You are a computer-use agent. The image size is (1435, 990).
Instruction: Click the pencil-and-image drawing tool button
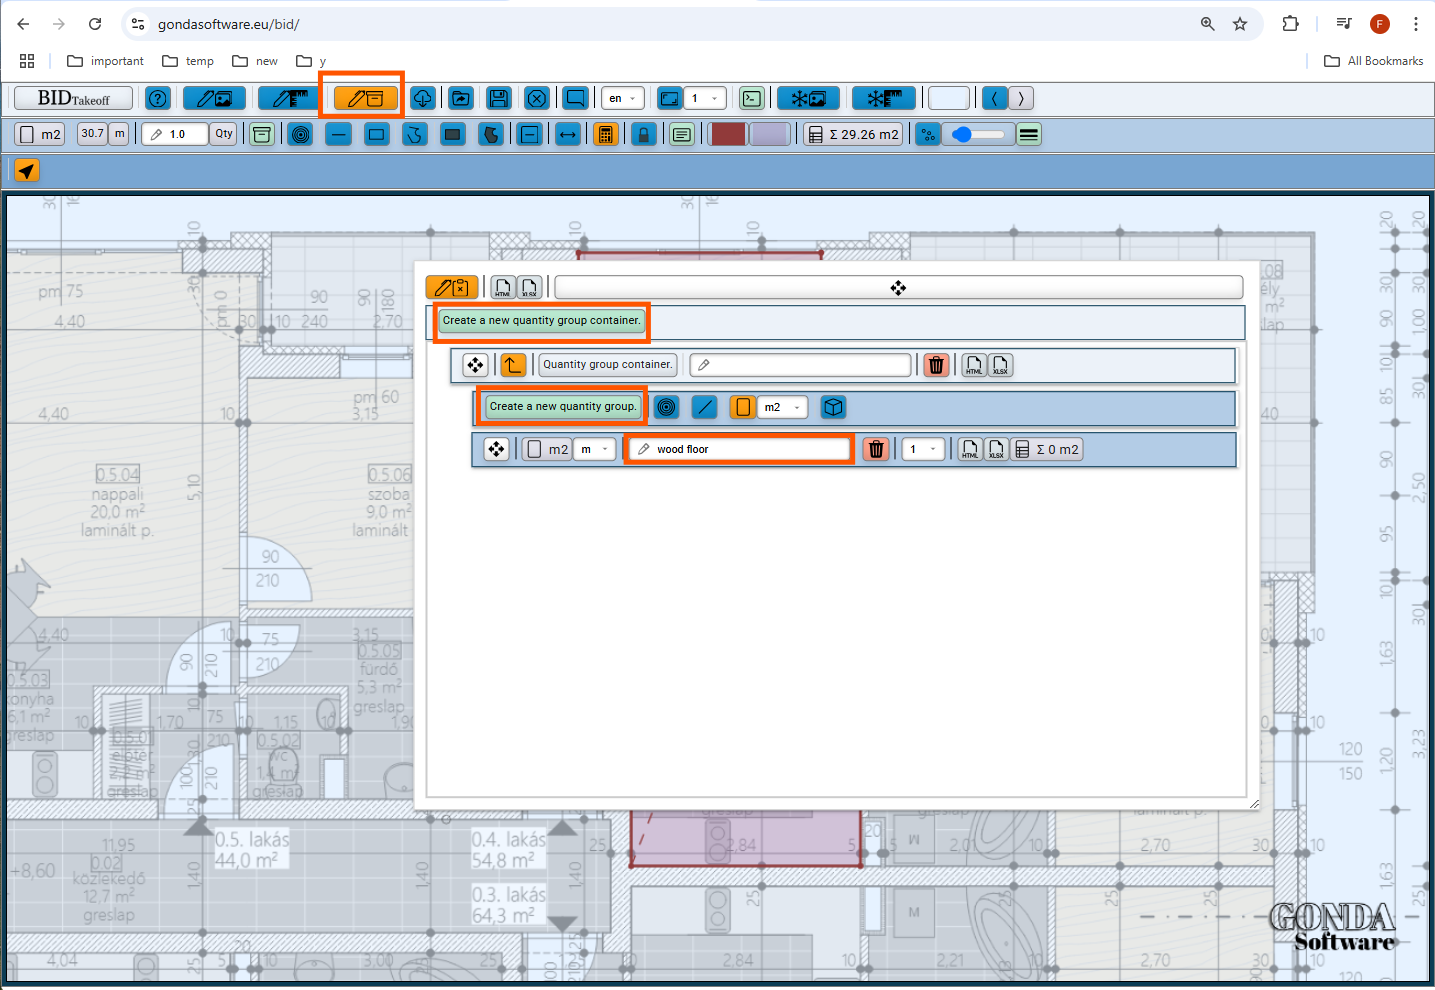(x=214, y=98)
